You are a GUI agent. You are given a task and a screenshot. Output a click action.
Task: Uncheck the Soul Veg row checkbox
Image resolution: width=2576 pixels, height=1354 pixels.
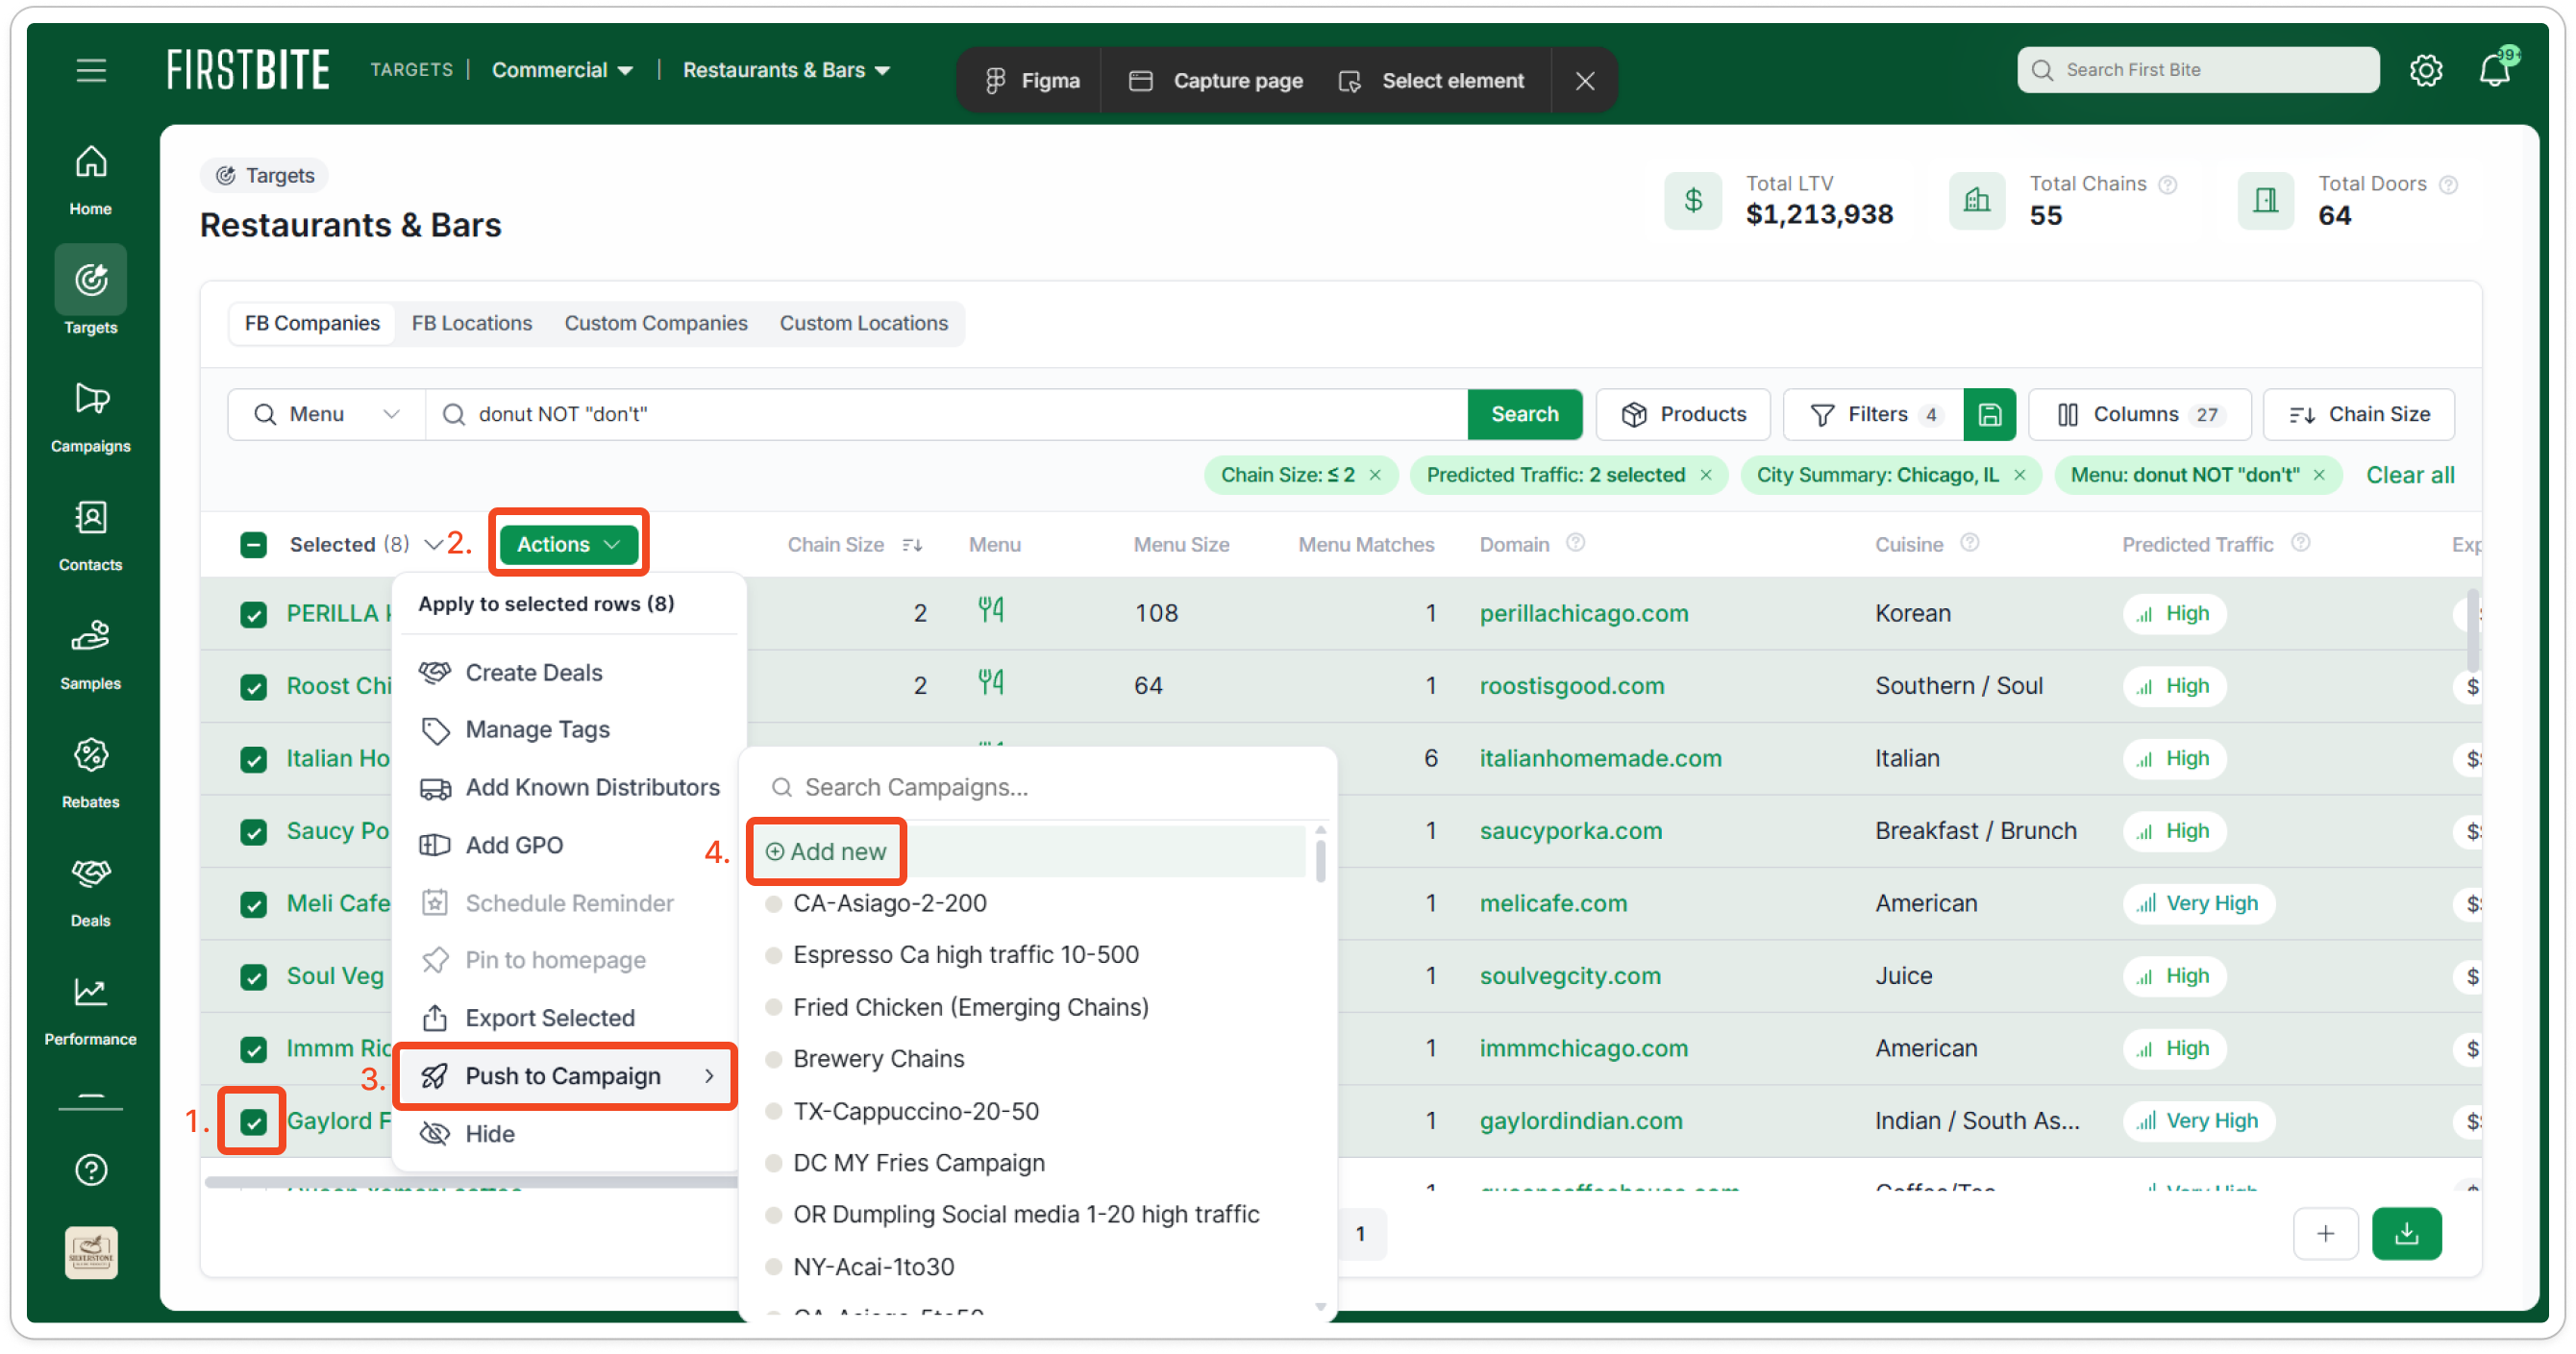pyautogui.click(x=253, y=977)
